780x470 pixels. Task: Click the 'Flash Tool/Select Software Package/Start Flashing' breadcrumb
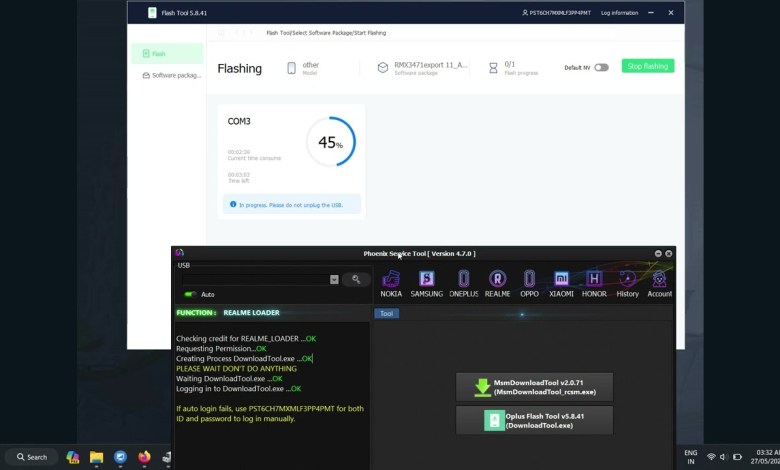326,33
